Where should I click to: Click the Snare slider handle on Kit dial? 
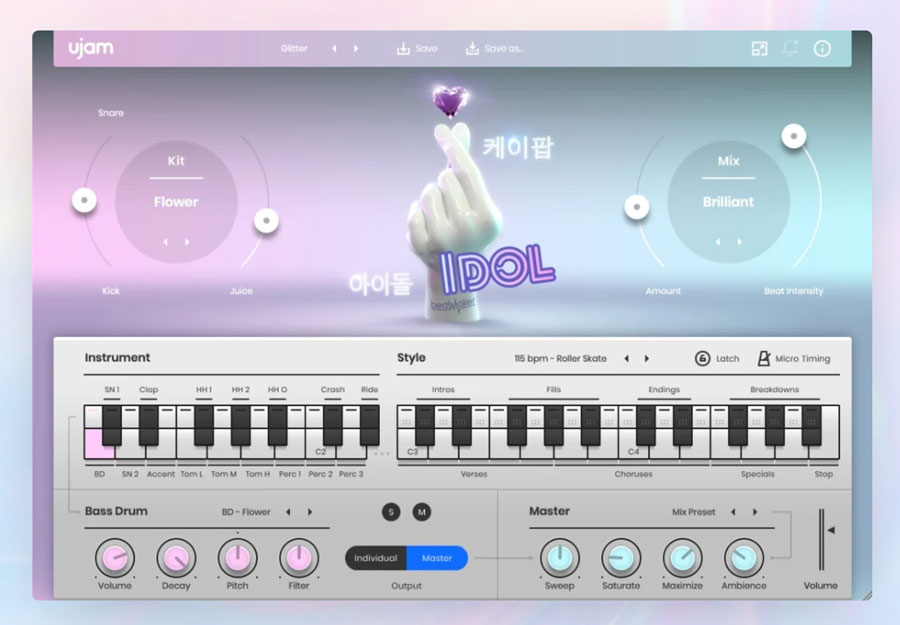coord(84,200)
